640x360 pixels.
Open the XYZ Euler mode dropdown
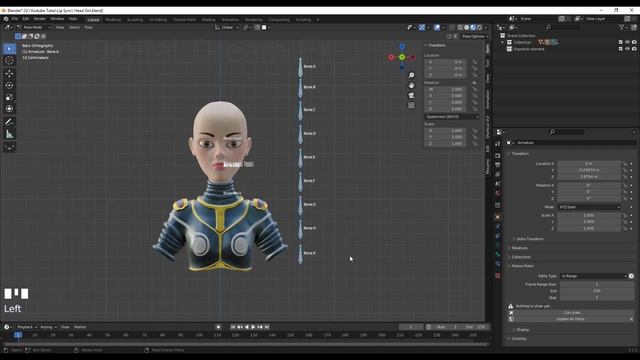(589, 207)
